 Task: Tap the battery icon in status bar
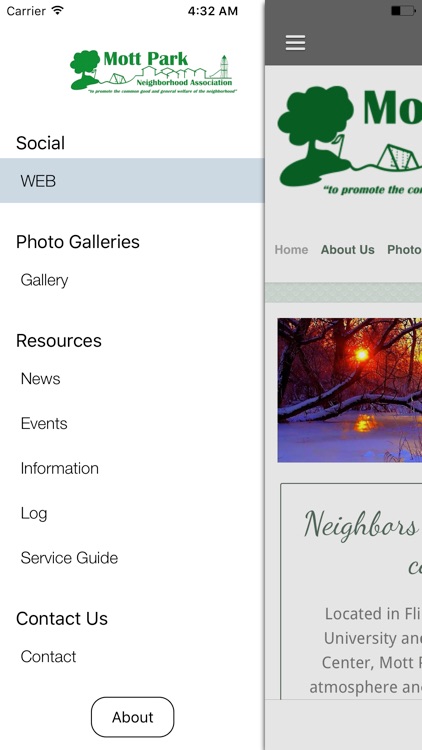click(402, 11)
